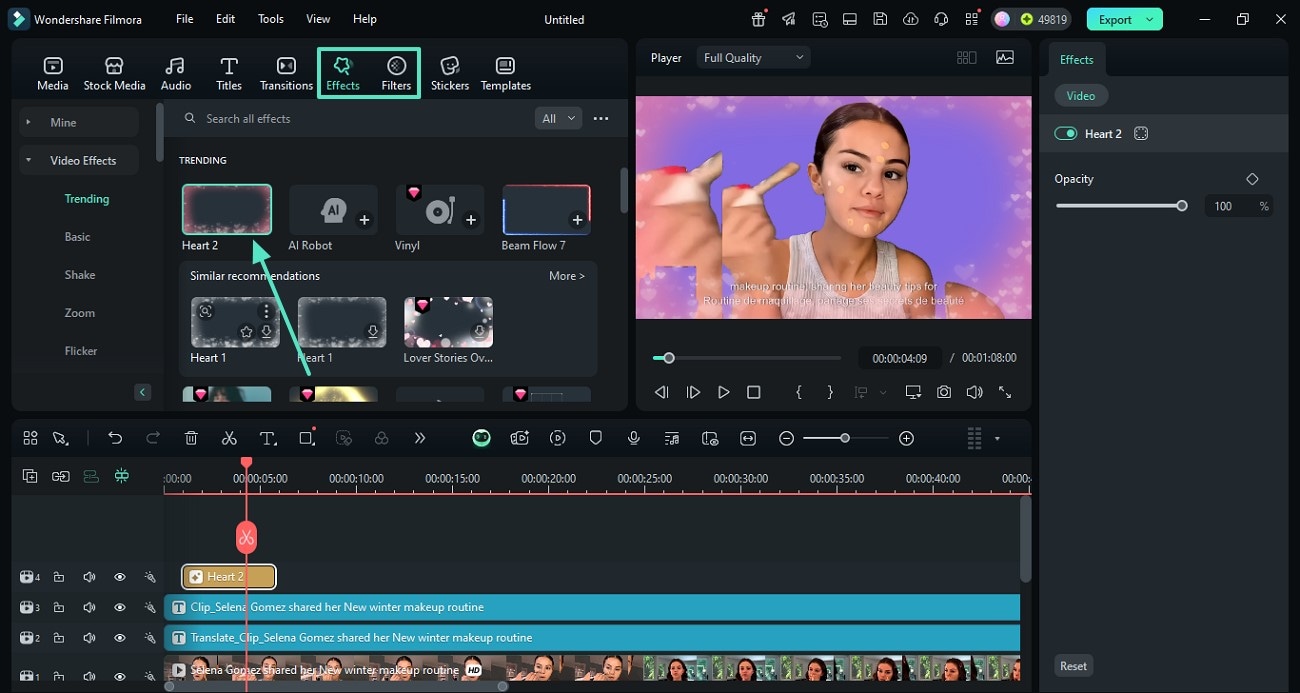This screenshot has height=693, width=1300.
Task: Split clip with scissors tool
Action: (229, 438)
